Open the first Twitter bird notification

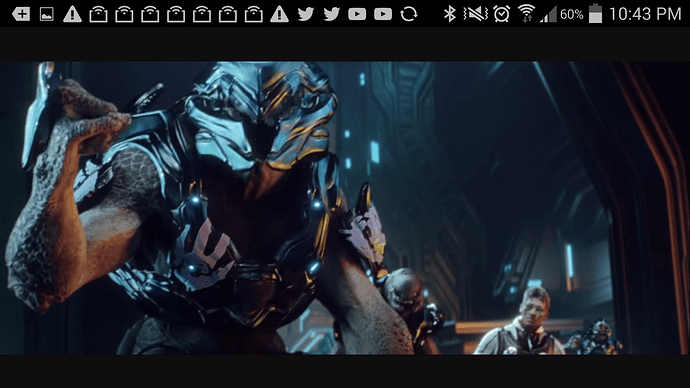coord(305,14)
